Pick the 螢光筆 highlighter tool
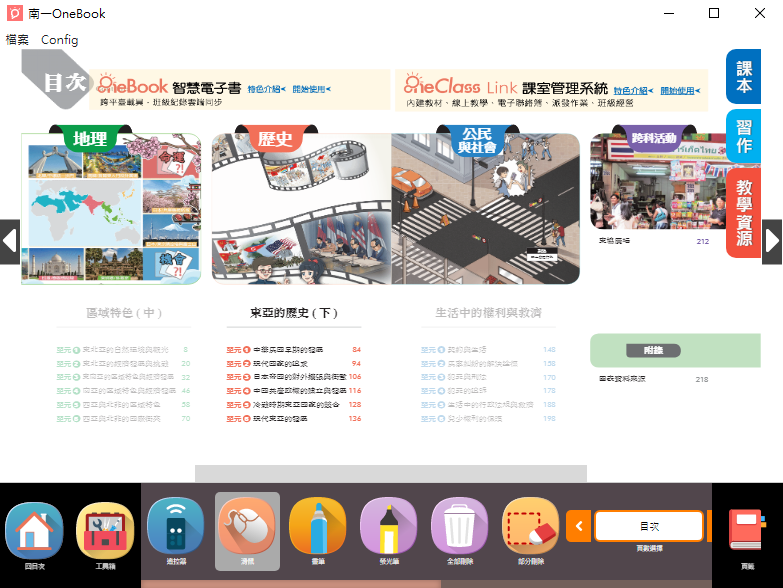Viewport: 783px width, 588px height. click(388, 527)
